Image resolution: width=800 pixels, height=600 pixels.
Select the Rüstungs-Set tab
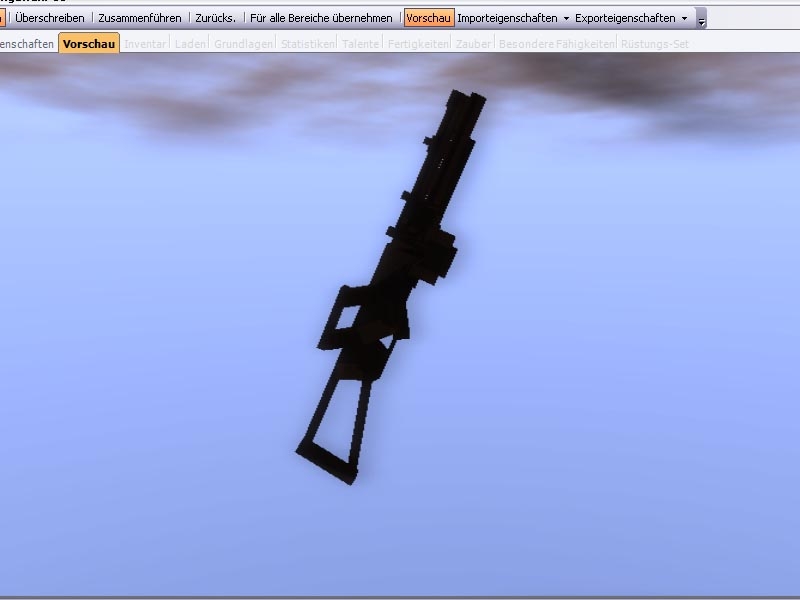point(655,44)
